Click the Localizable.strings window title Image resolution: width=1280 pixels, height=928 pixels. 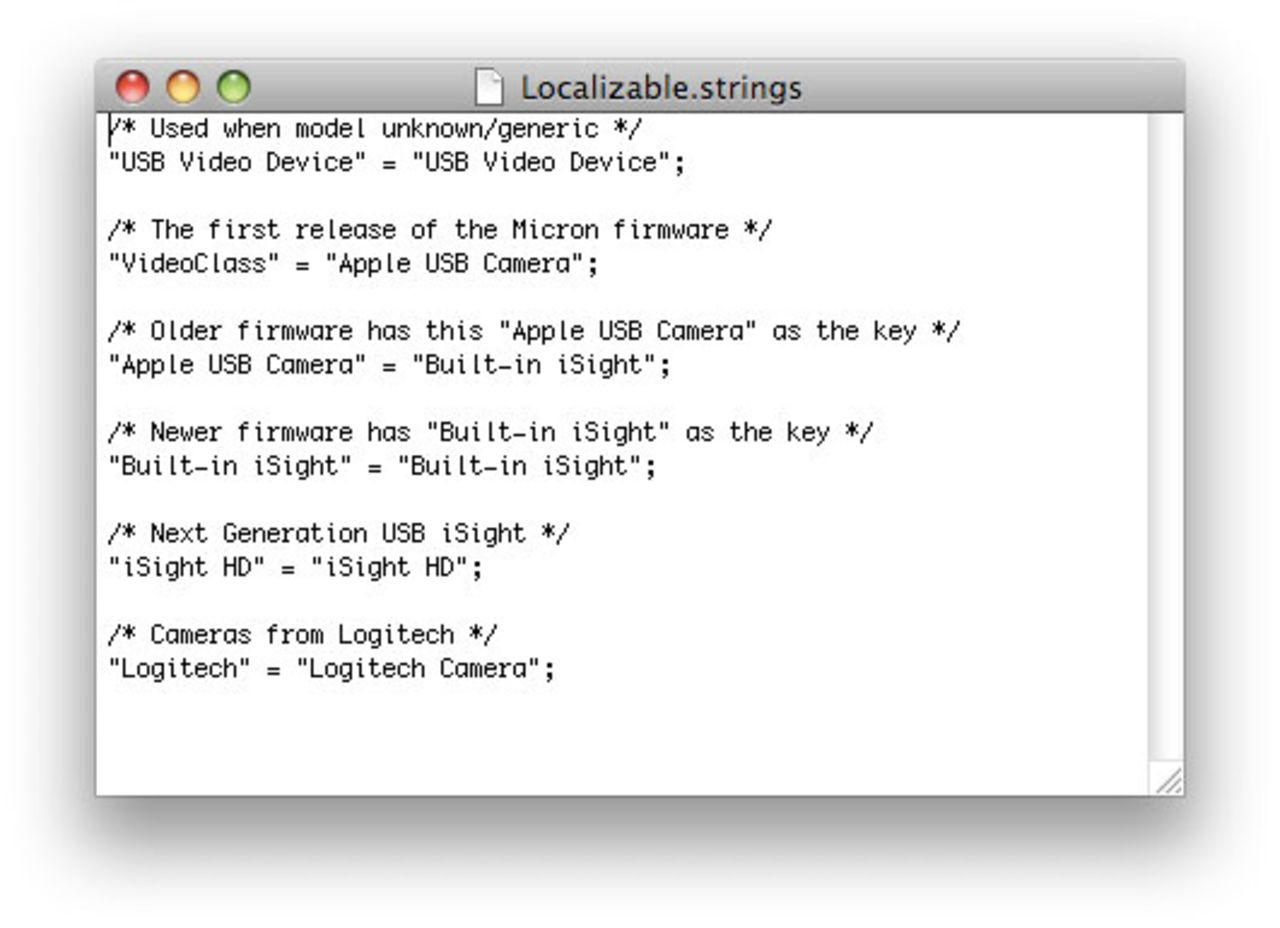click(x=661, y=88)
